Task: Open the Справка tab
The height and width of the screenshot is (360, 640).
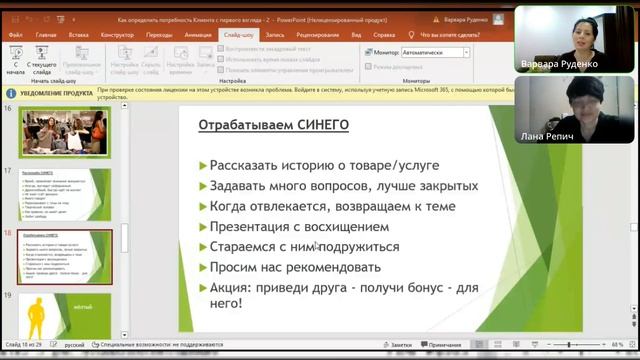Action: pos(384,35)
